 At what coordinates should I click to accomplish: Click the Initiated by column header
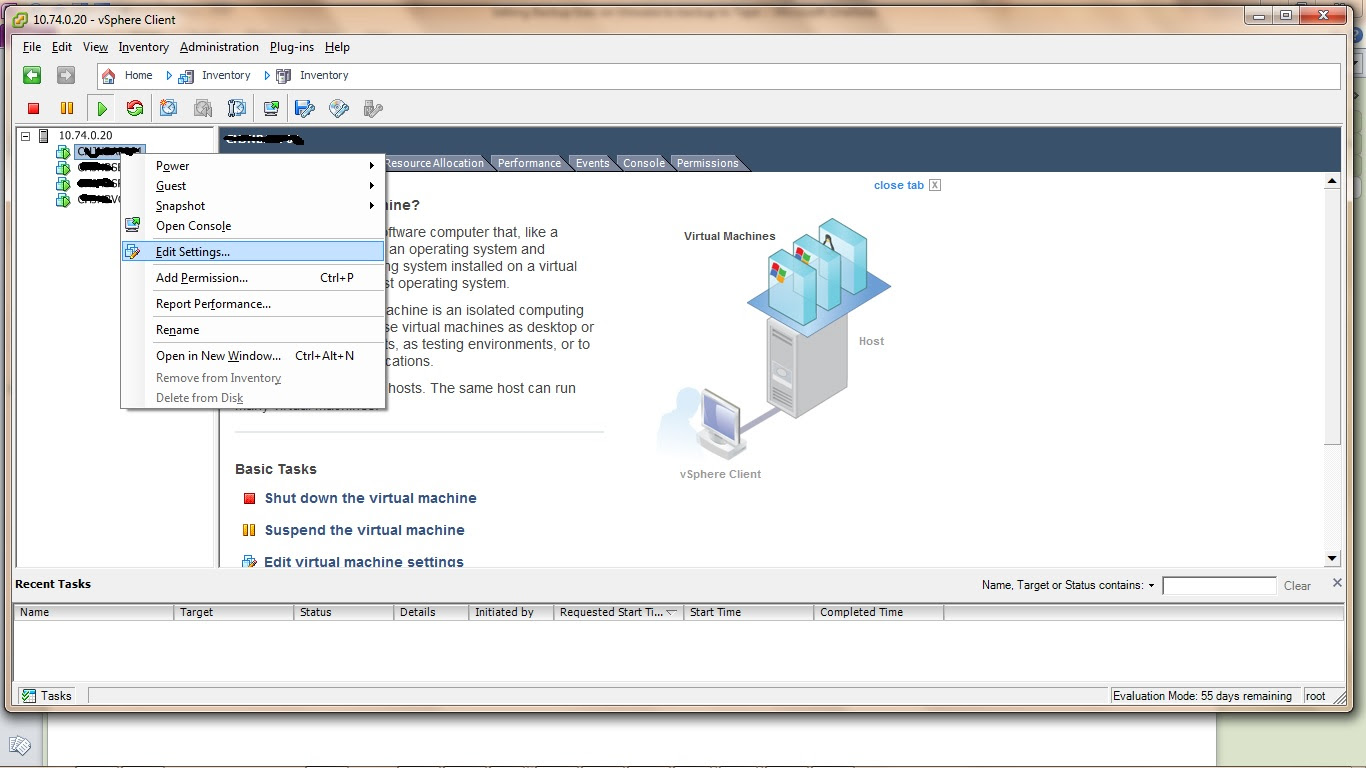pyautogui.click(x=511, y=612)
